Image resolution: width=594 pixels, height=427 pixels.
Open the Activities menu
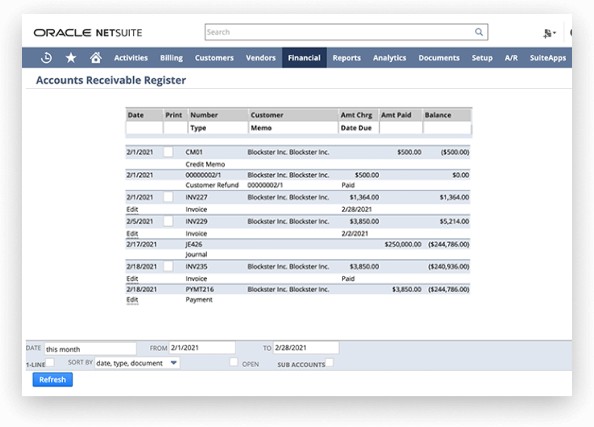pos(131,58)
